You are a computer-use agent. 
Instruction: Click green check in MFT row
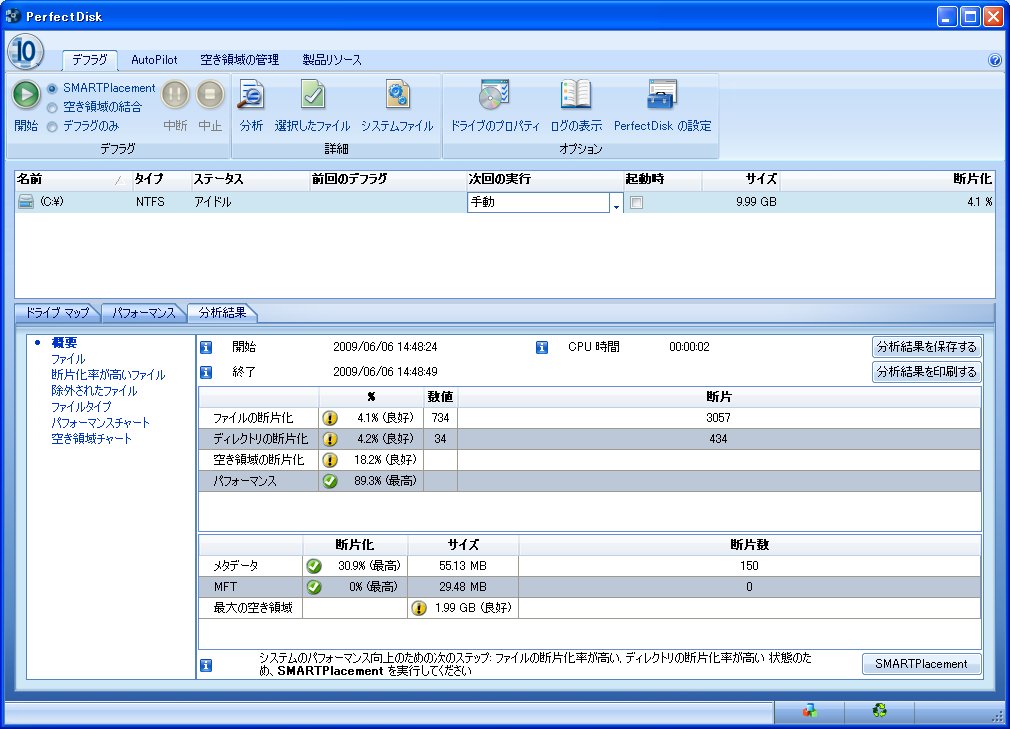(x=314, y=587)
